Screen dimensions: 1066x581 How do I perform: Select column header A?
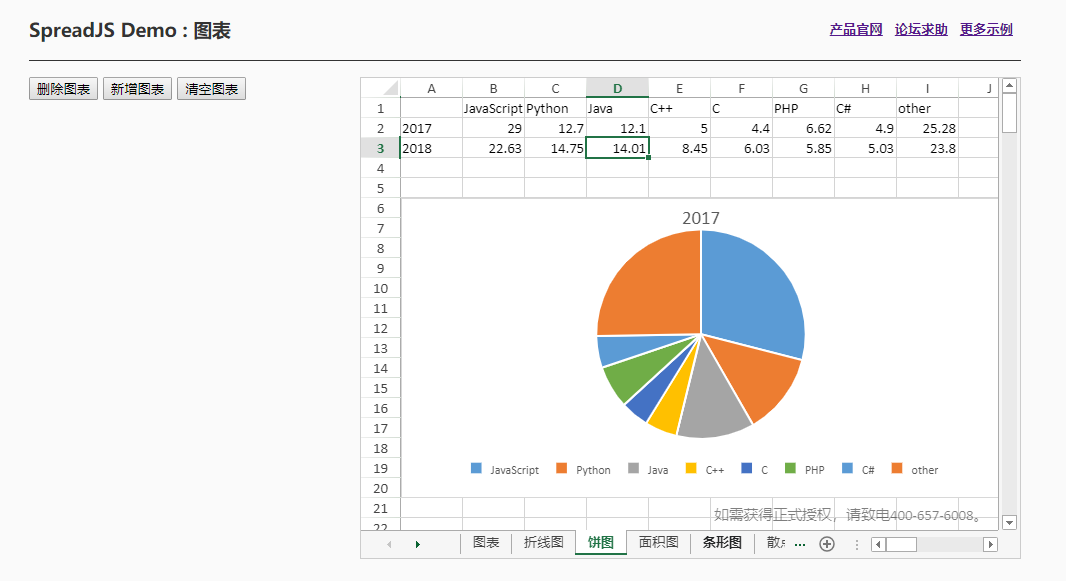pos(432,88)
